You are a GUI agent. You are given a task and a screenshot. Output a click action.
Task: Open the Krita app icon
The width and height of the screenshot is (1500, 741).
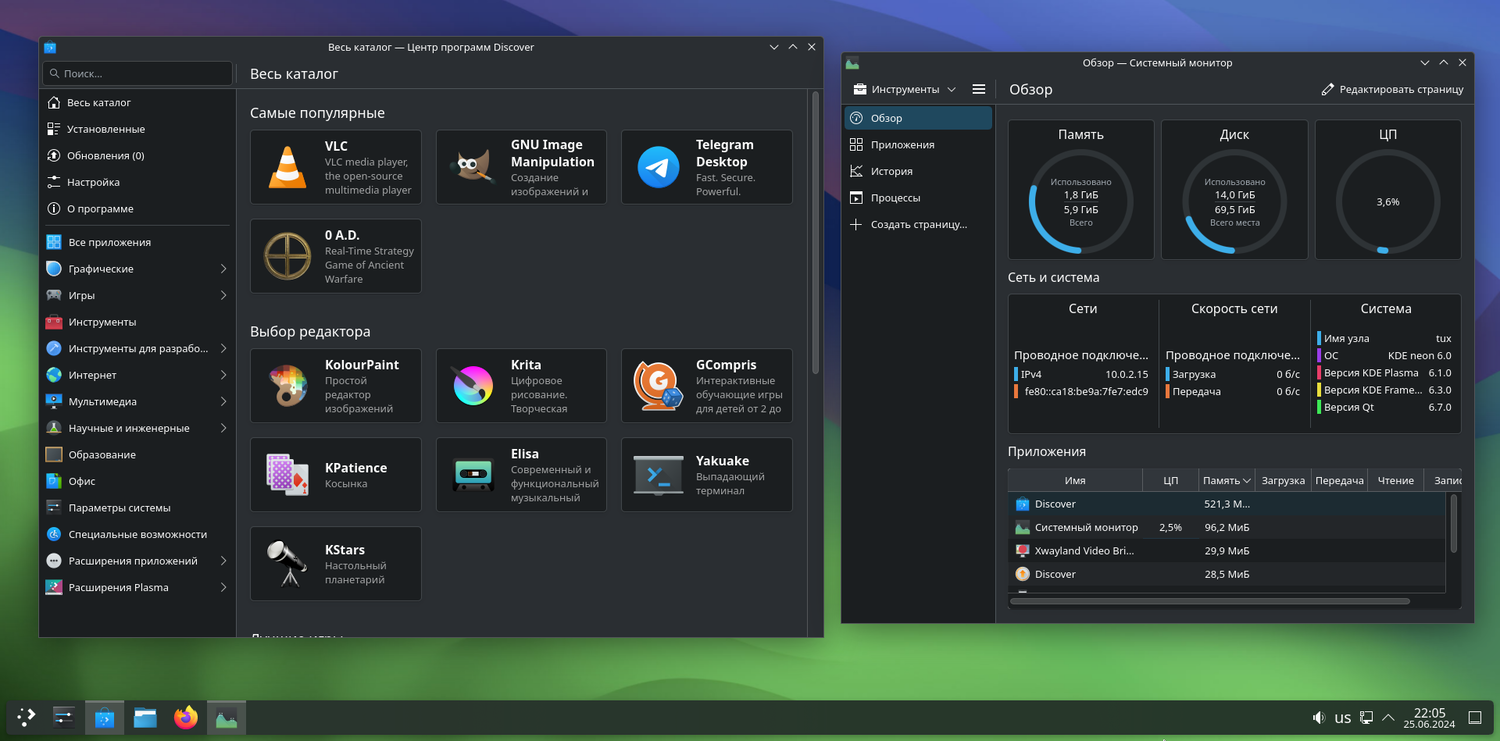472,386
